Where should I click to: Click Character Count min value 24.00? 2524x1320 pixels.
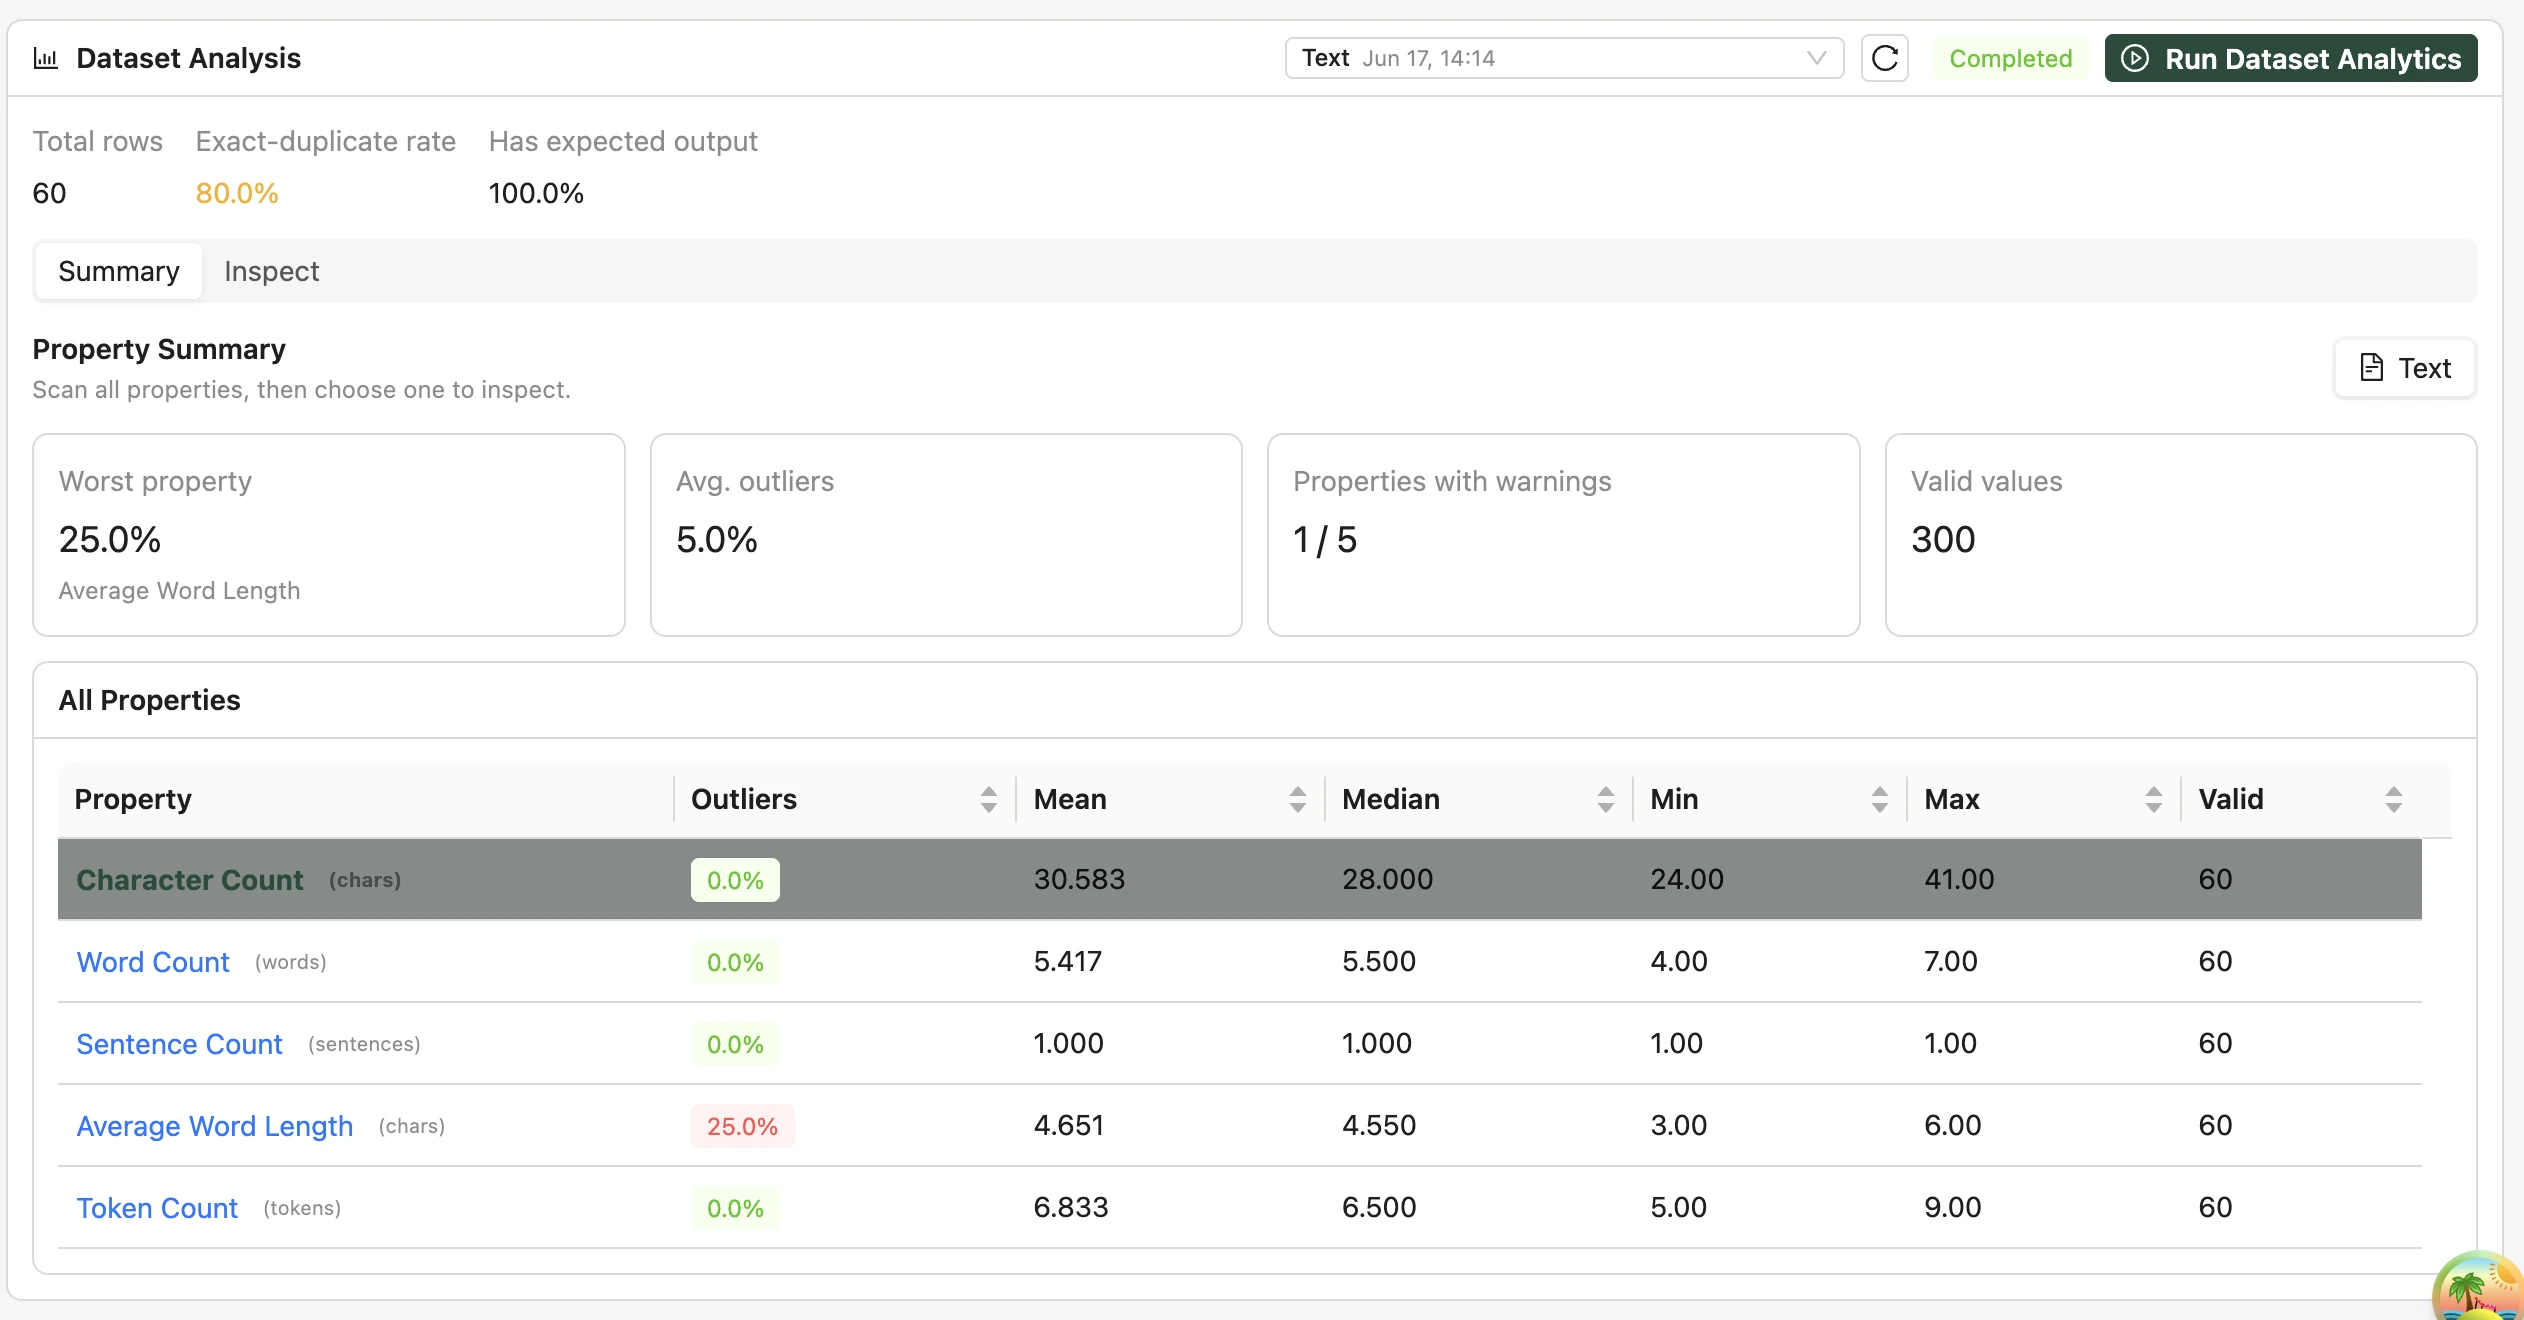1687,879
